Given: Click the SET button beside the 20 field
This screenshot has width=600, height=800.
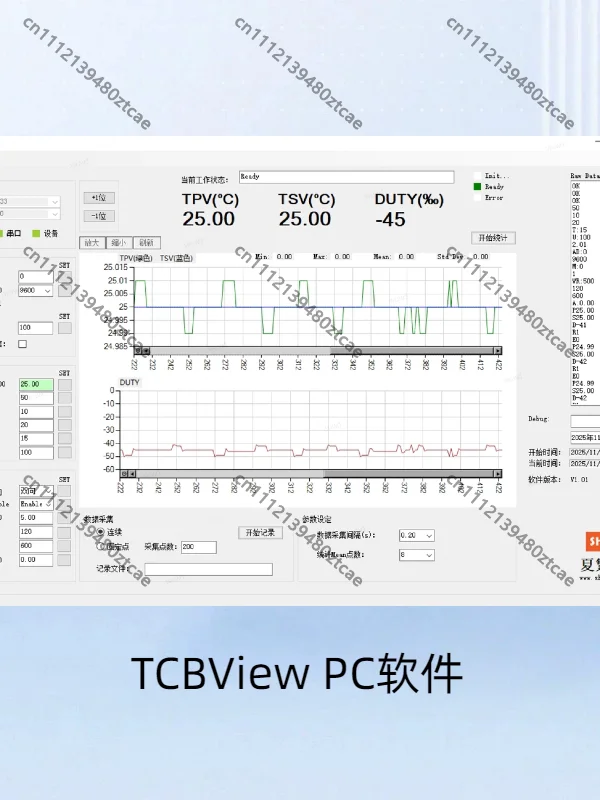Looking at the screenshot, I should click(65, 425).
